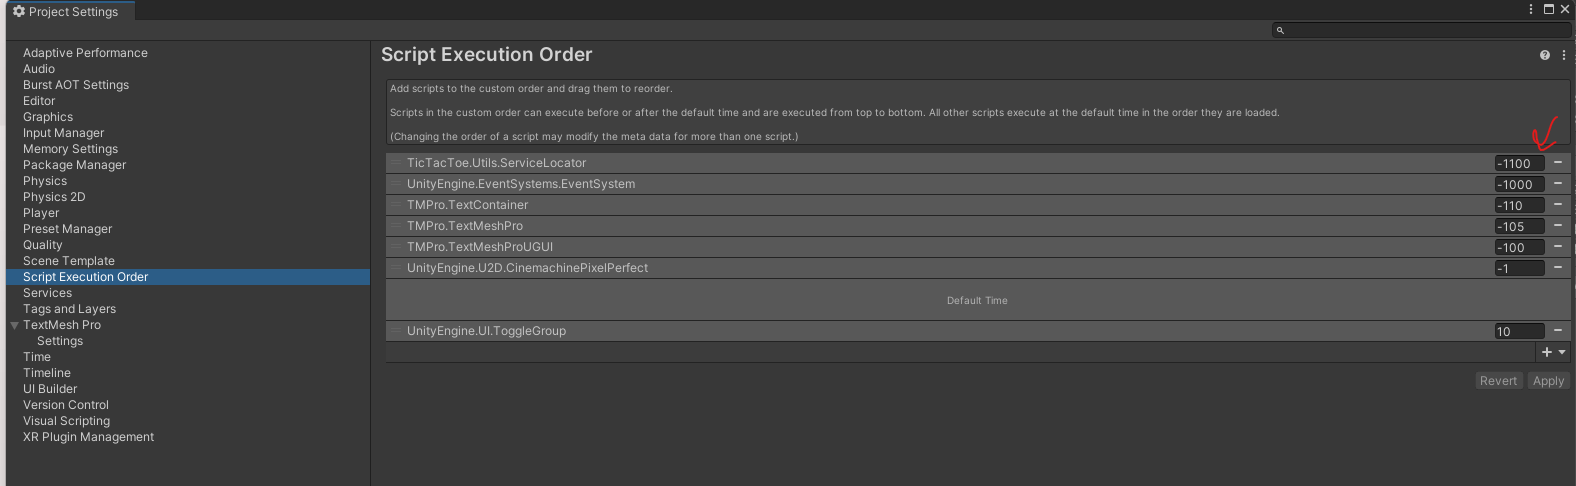Open the Project Settings window kebab menu
The width and height of the screenshot is (1576, 486).
click(x=1531, y=9)
